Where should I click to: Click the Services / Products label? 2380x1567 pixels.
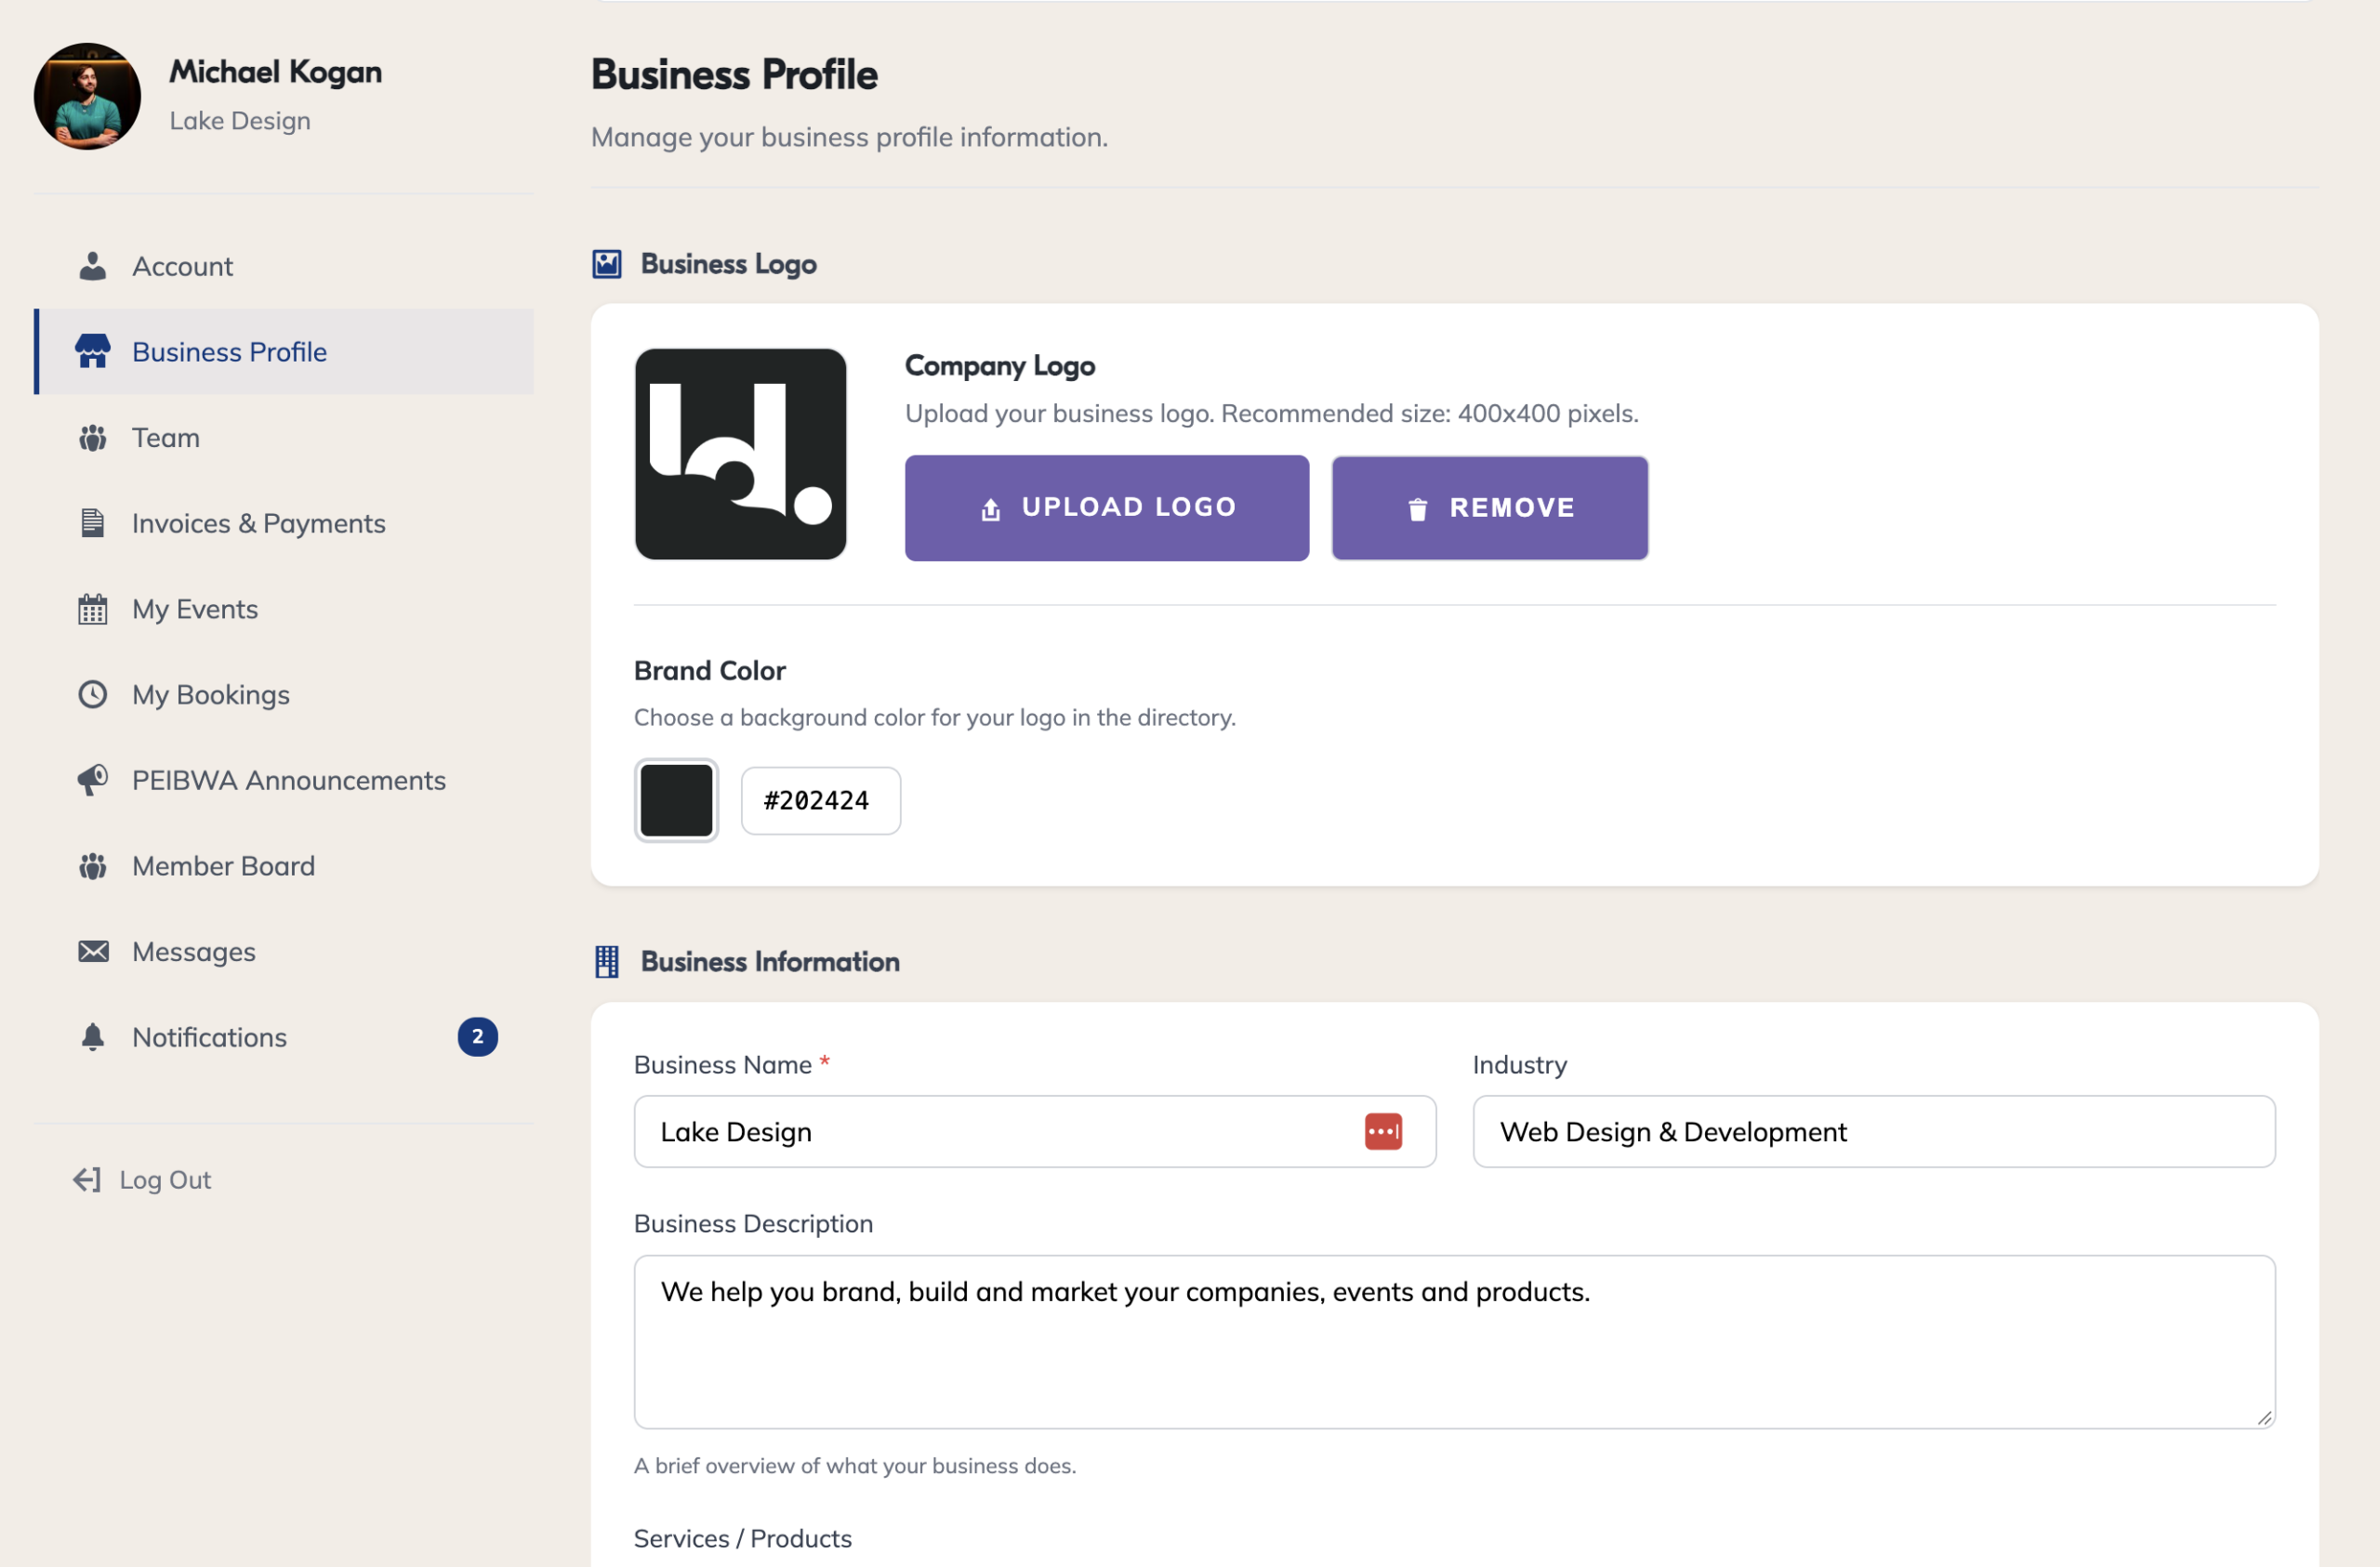pos(743,1538)
